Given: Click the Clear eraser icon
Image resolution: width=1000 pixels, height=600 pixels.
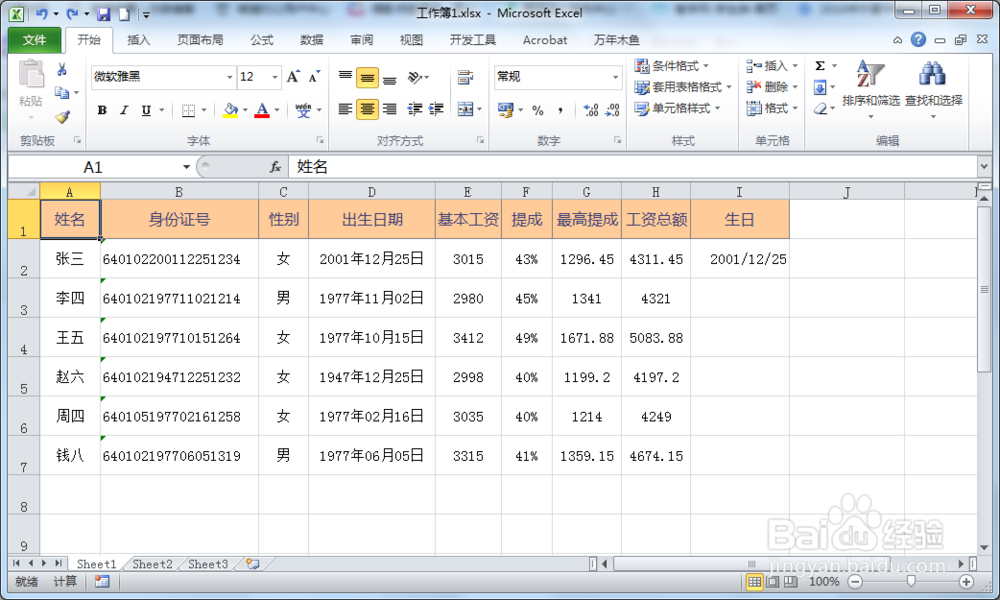Looking at the screenshot, I should 820,109.
